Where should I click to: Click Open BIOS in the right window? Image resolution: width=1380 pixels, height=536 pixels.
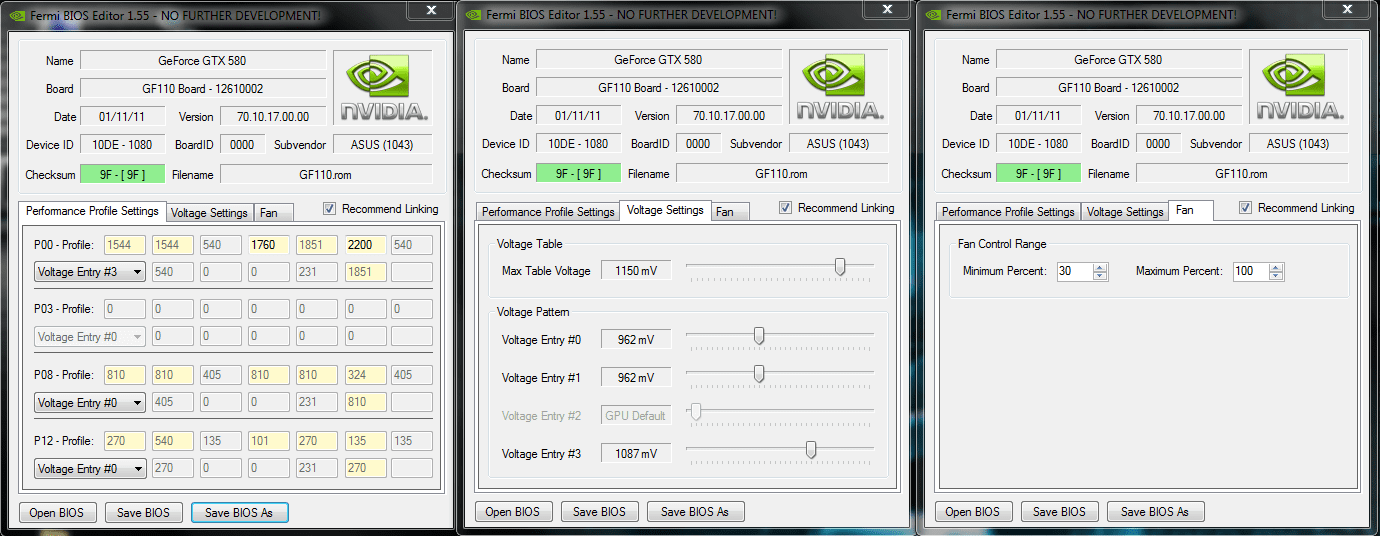974,511
